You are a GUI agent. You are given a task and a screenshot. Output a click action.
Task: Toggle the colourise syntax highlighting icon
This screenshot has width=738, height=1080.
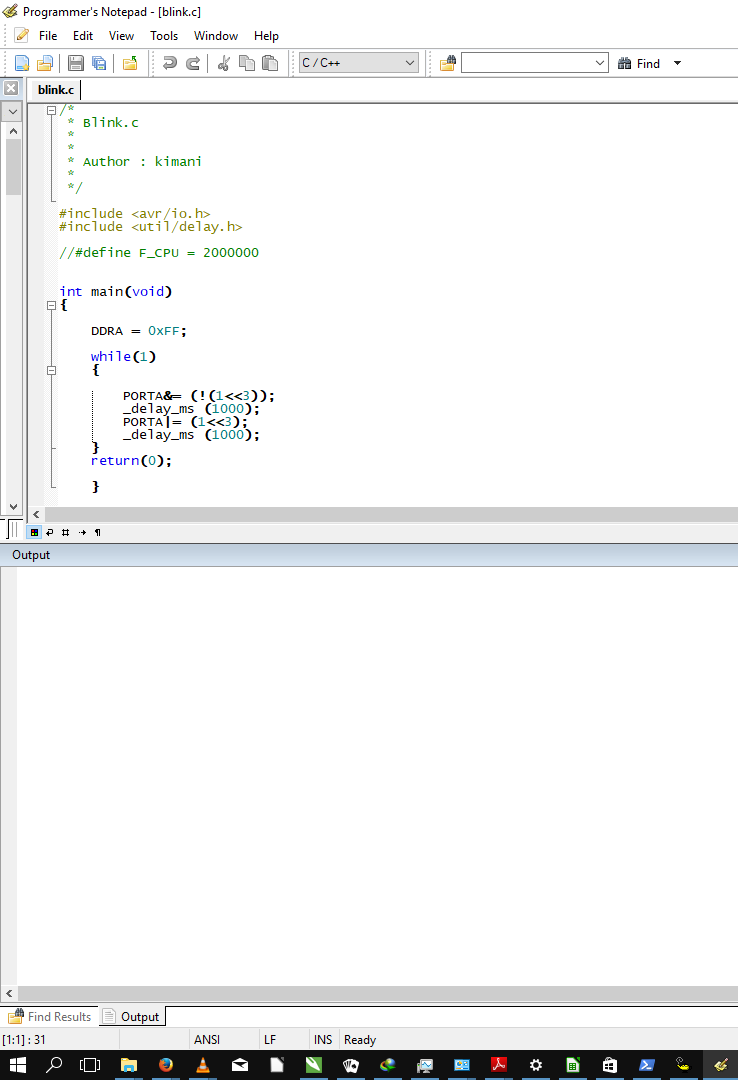[x=34, y=532]
